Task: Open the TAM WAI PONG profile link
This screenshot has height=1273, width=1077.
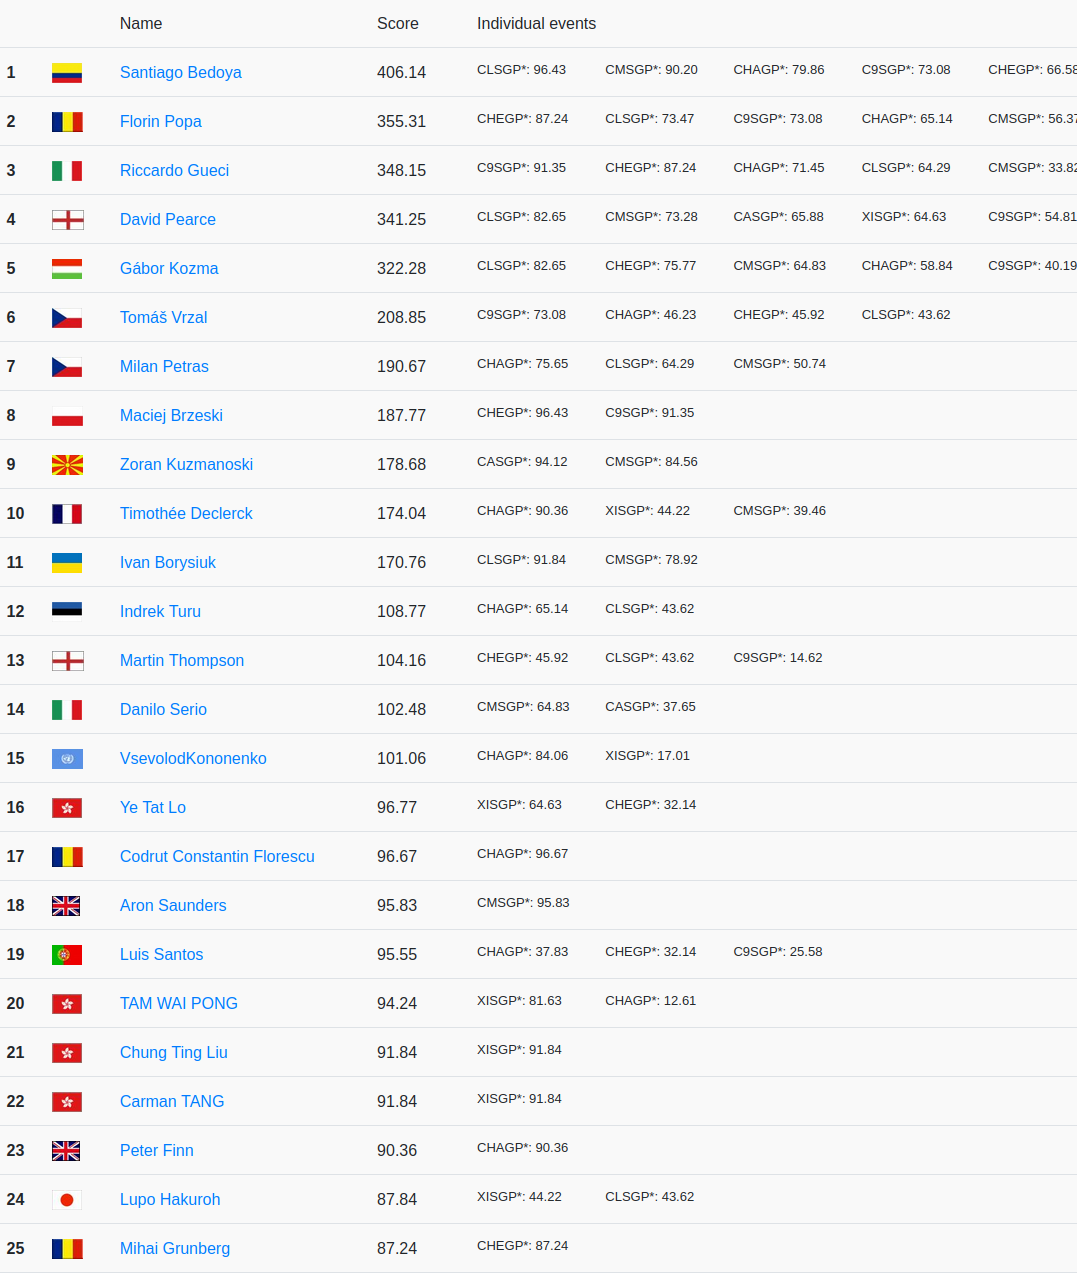Action: [178, 1003]
